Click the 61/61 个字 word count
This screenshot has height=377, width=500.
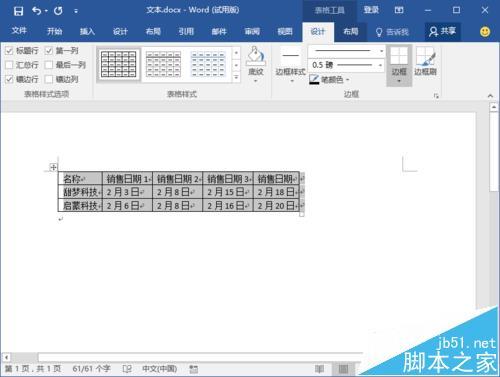91,369
